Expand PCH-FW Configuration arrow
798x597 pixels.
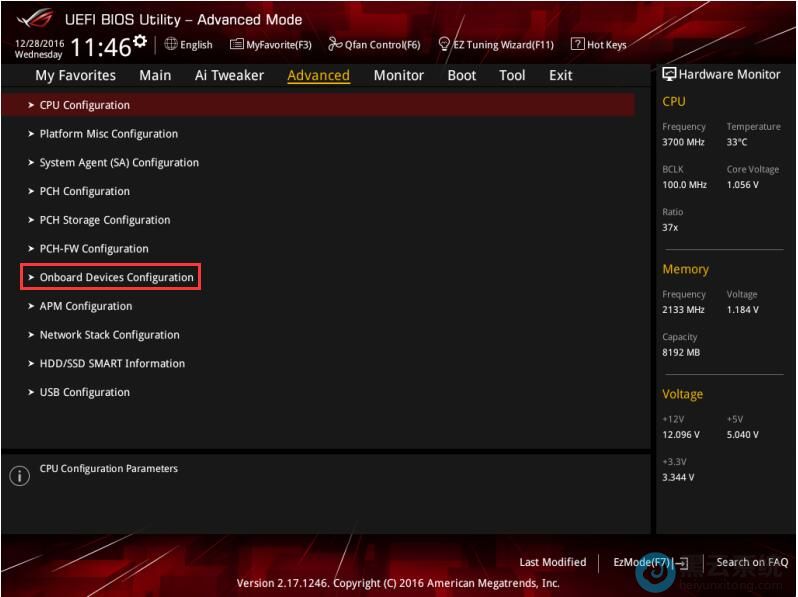point(31,248)
